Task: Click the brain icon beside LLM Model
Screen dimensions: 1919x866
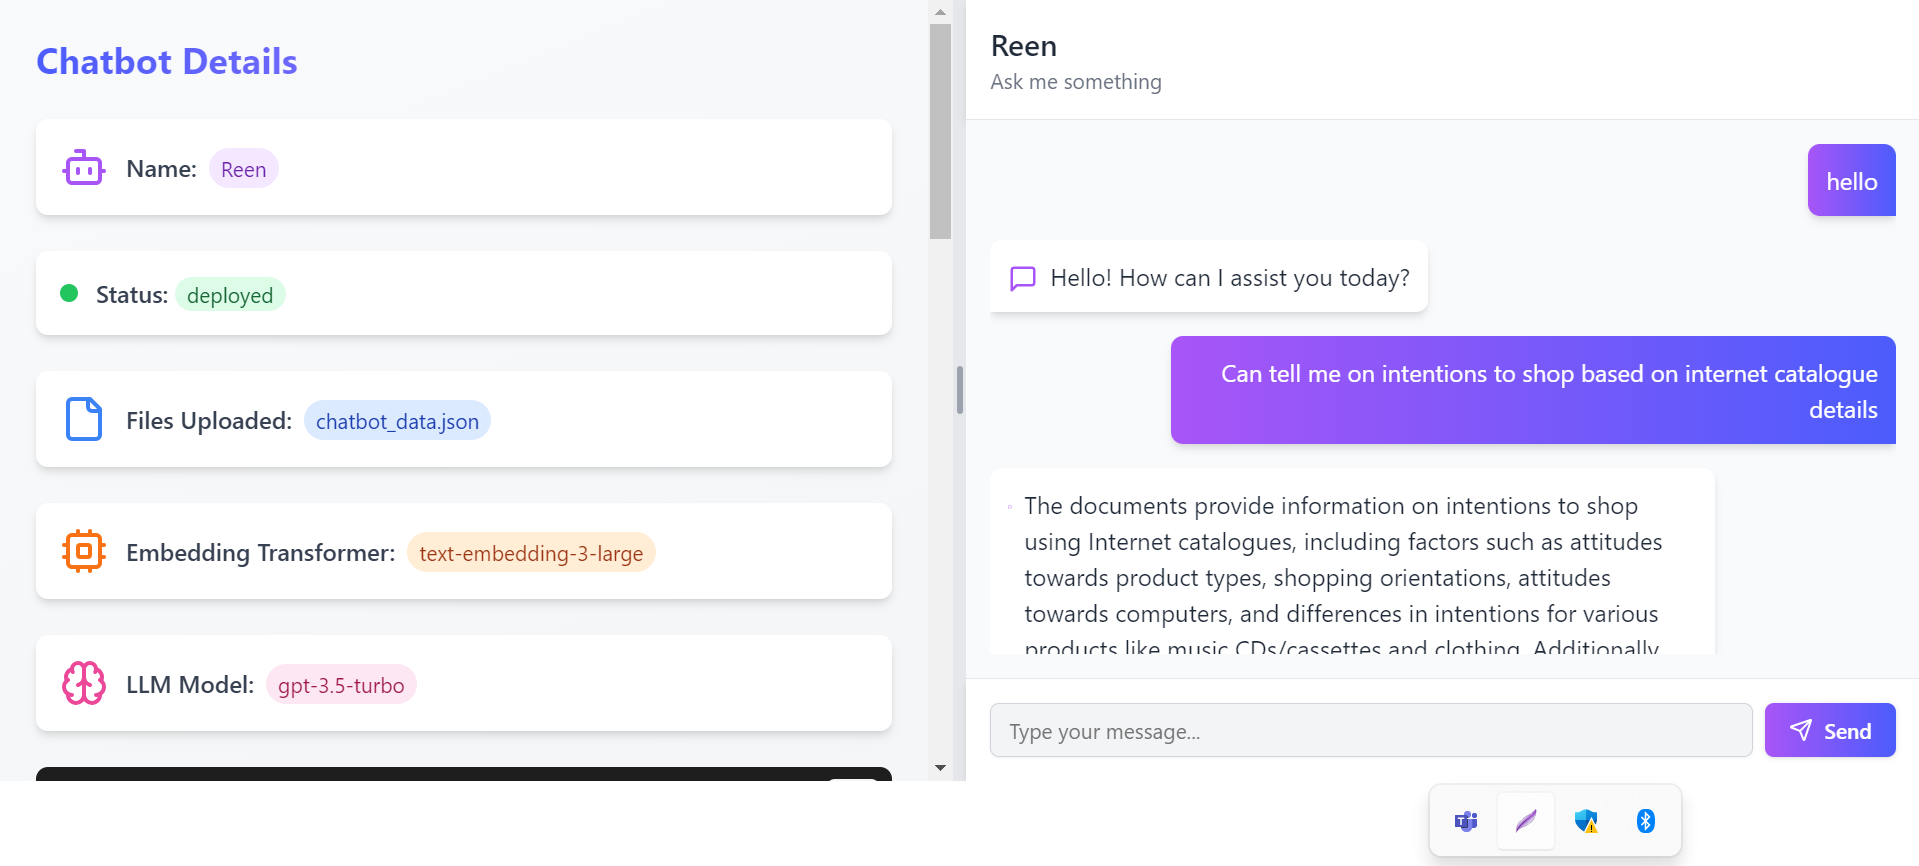Action: click(84, 684)
